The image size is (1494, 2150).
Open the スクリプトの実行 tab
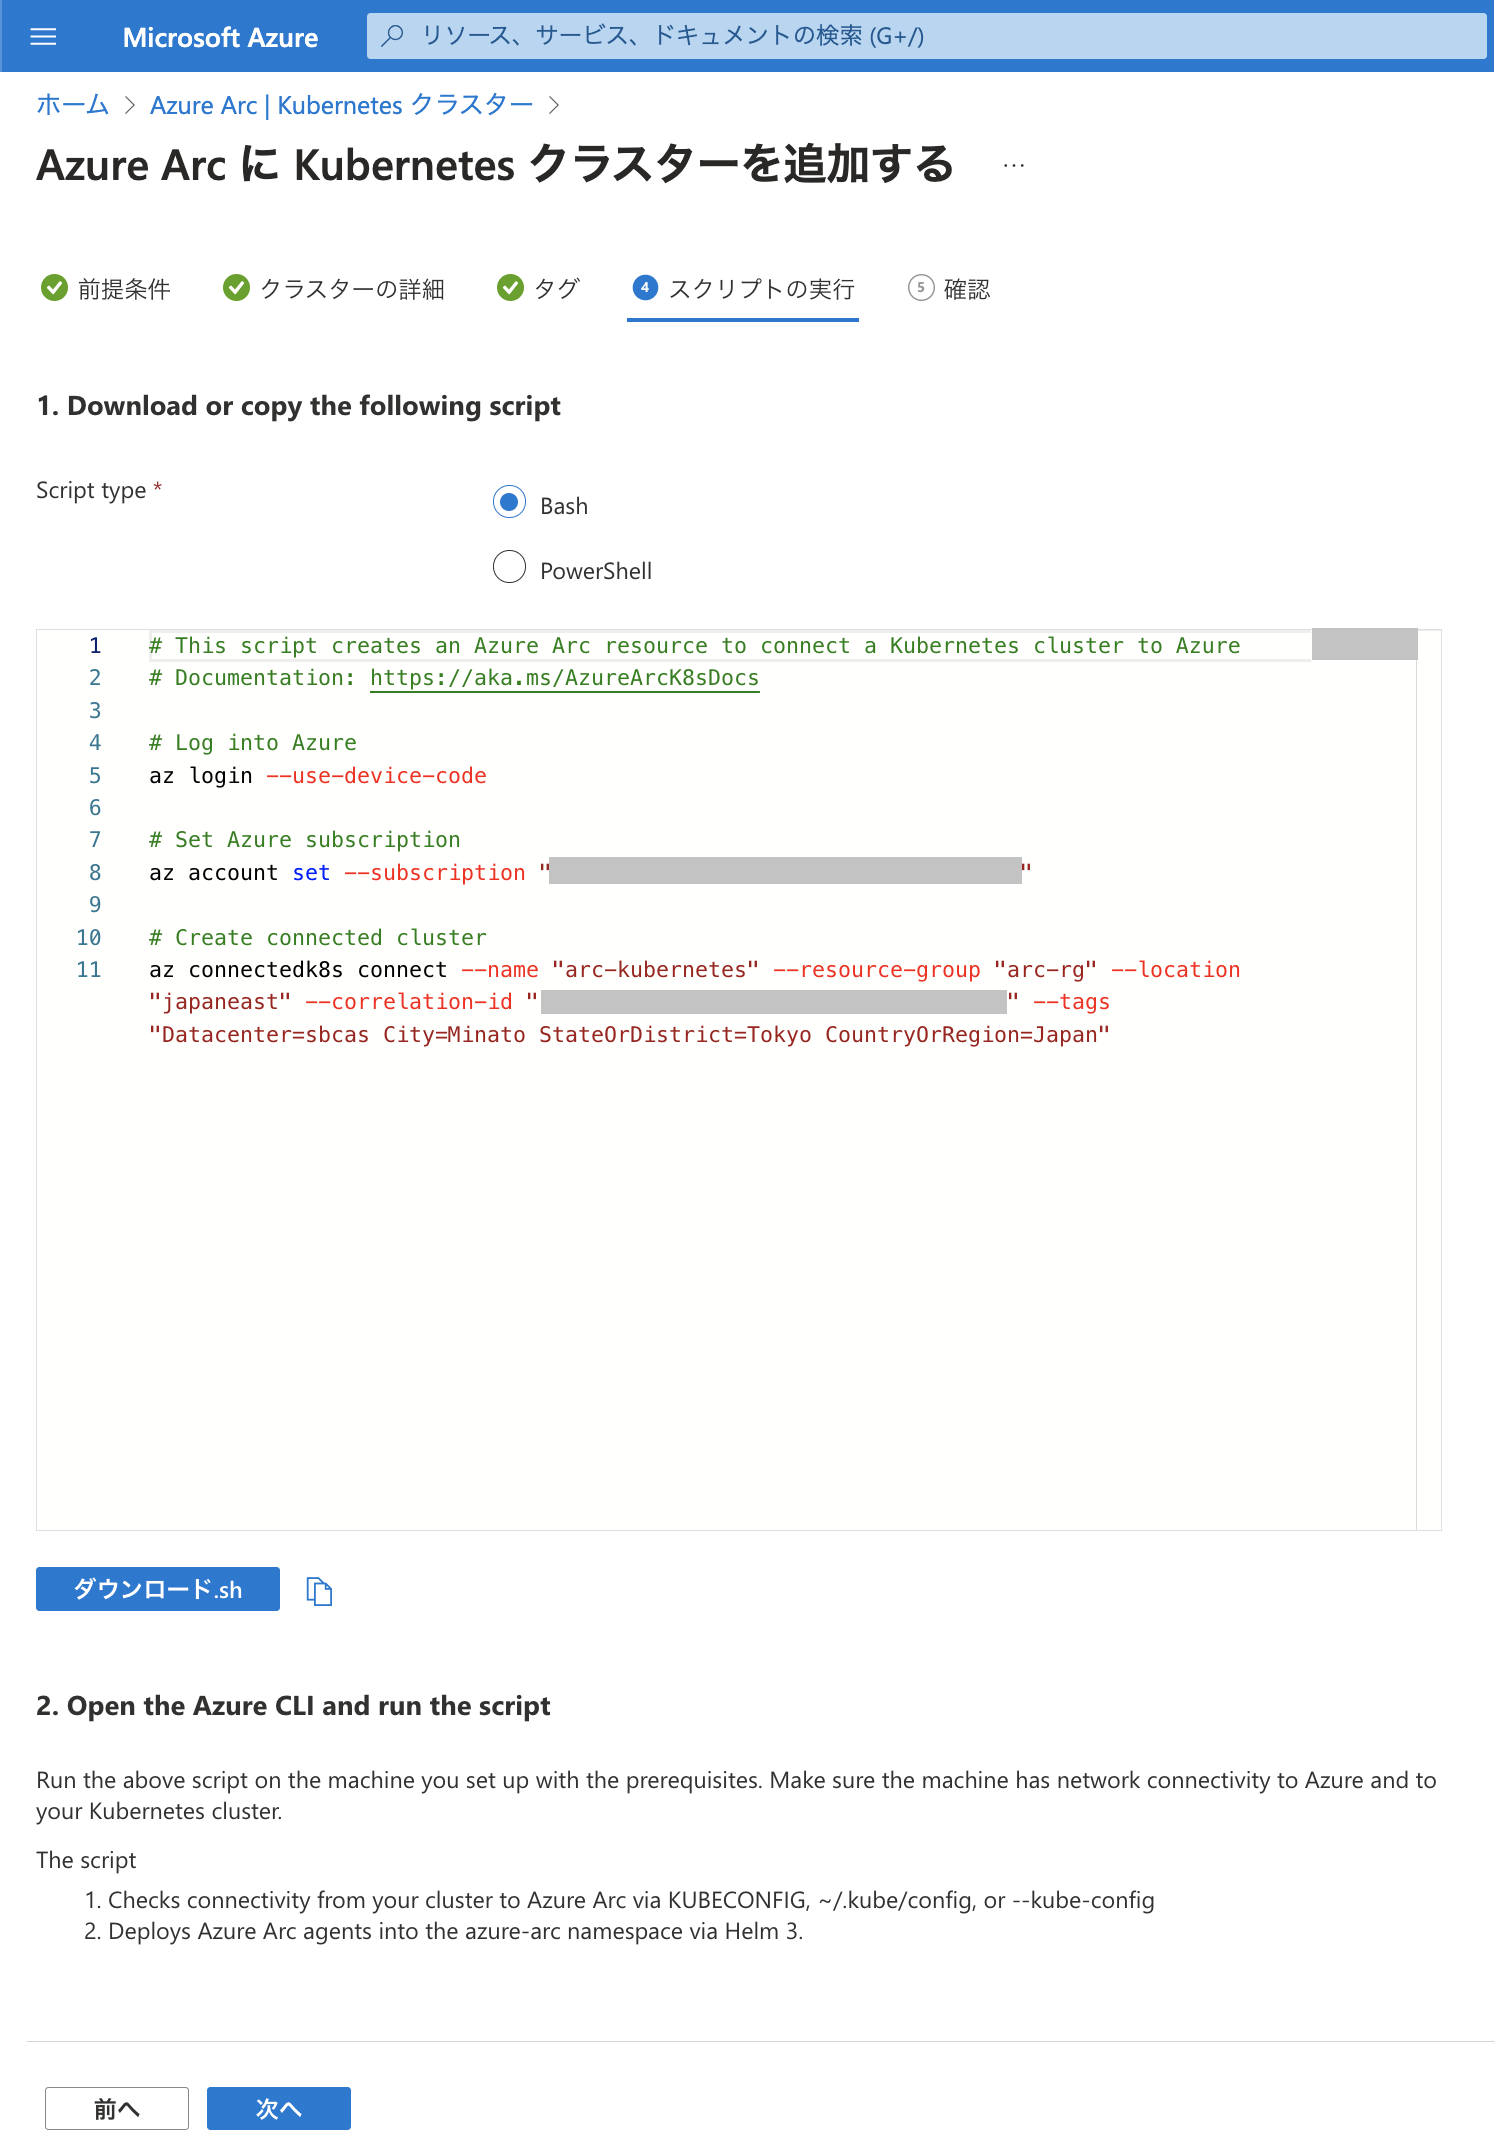(x=743, y=289)
